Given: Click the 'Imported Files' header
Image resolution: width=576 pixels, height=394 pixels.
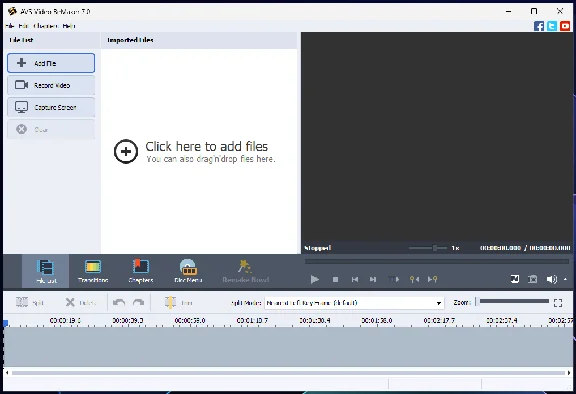Looking at the screenshot, I should click(x=130, y=40).
